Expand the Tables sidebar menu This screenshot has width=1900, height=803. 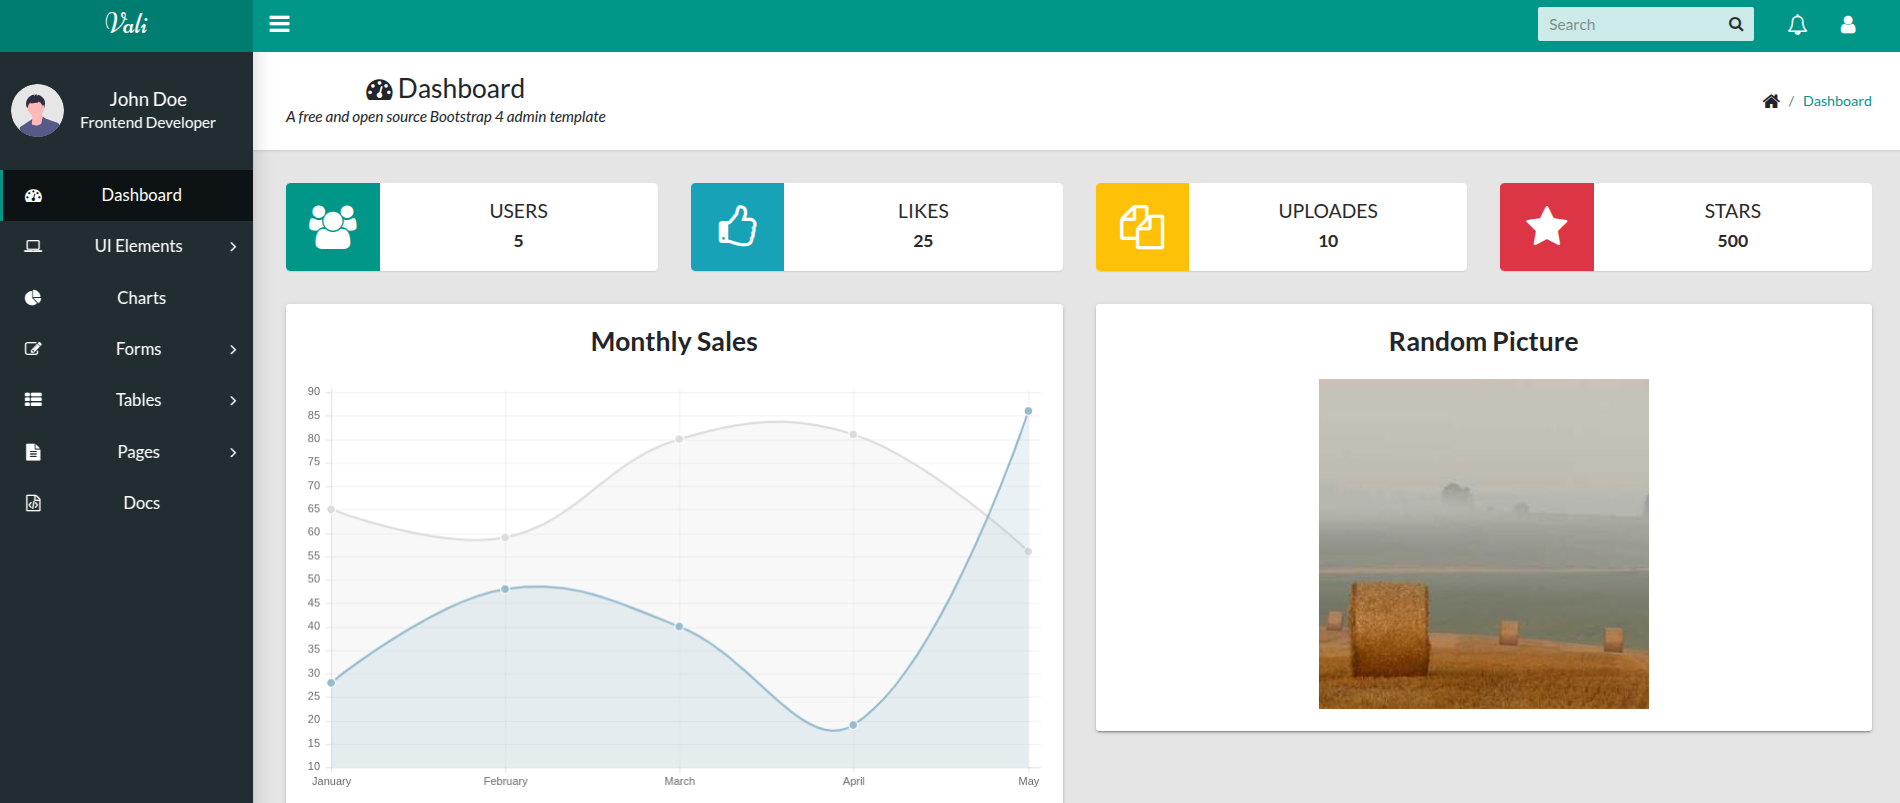138,400
